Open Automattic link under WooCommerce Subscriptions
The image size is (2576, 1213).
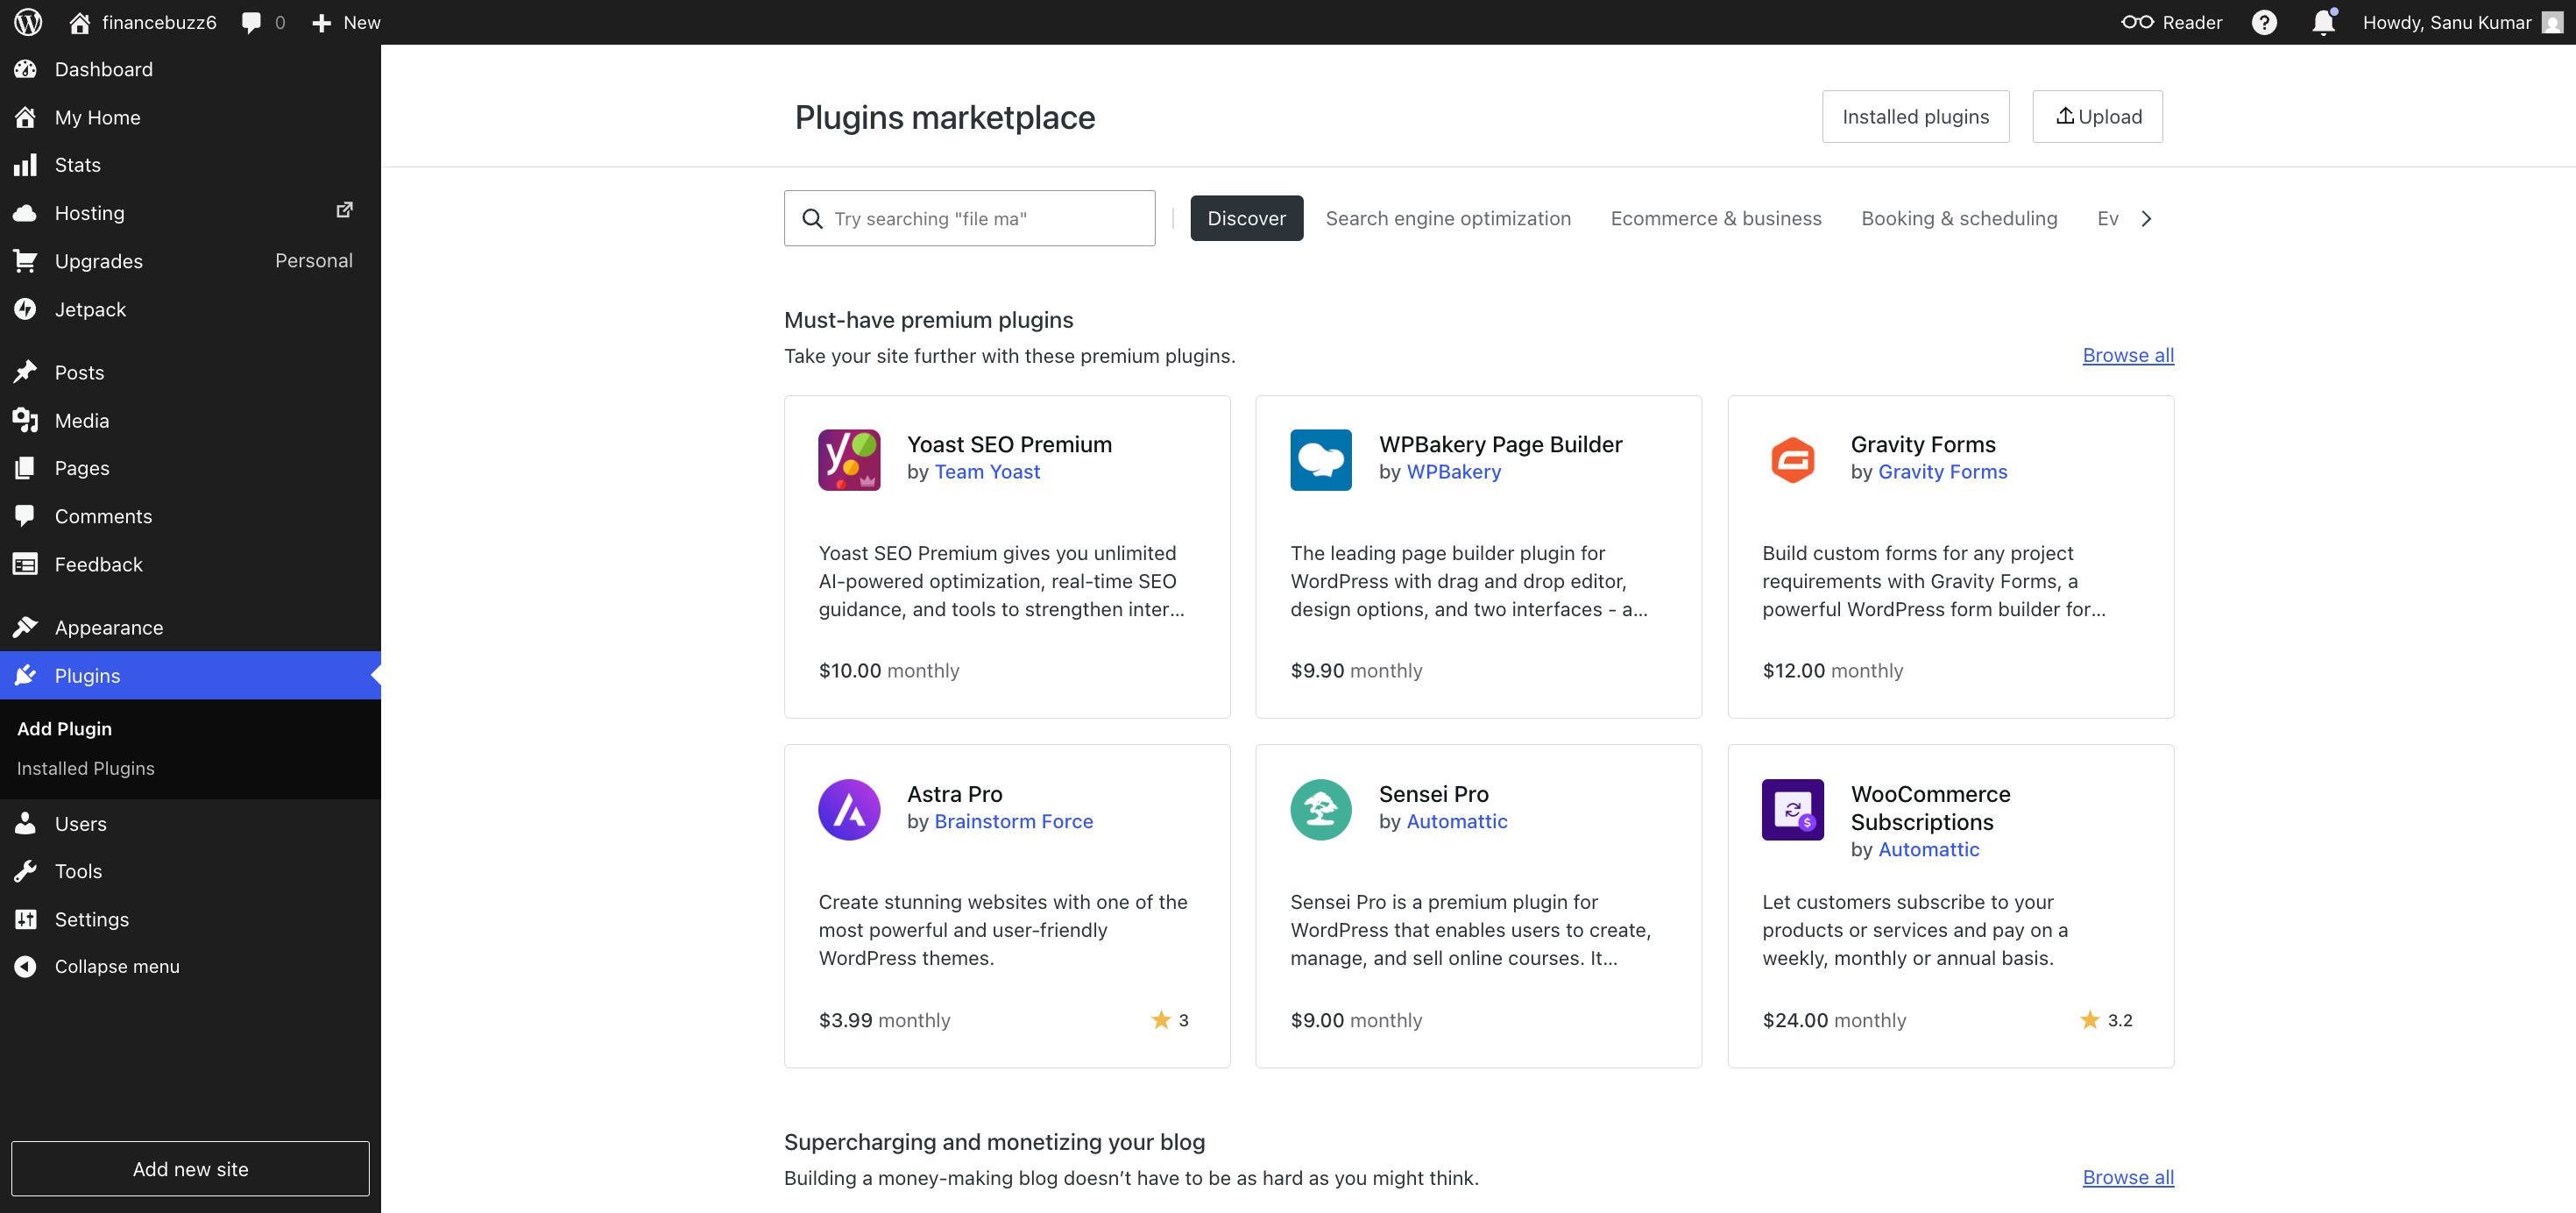(x=1928, y=849)
